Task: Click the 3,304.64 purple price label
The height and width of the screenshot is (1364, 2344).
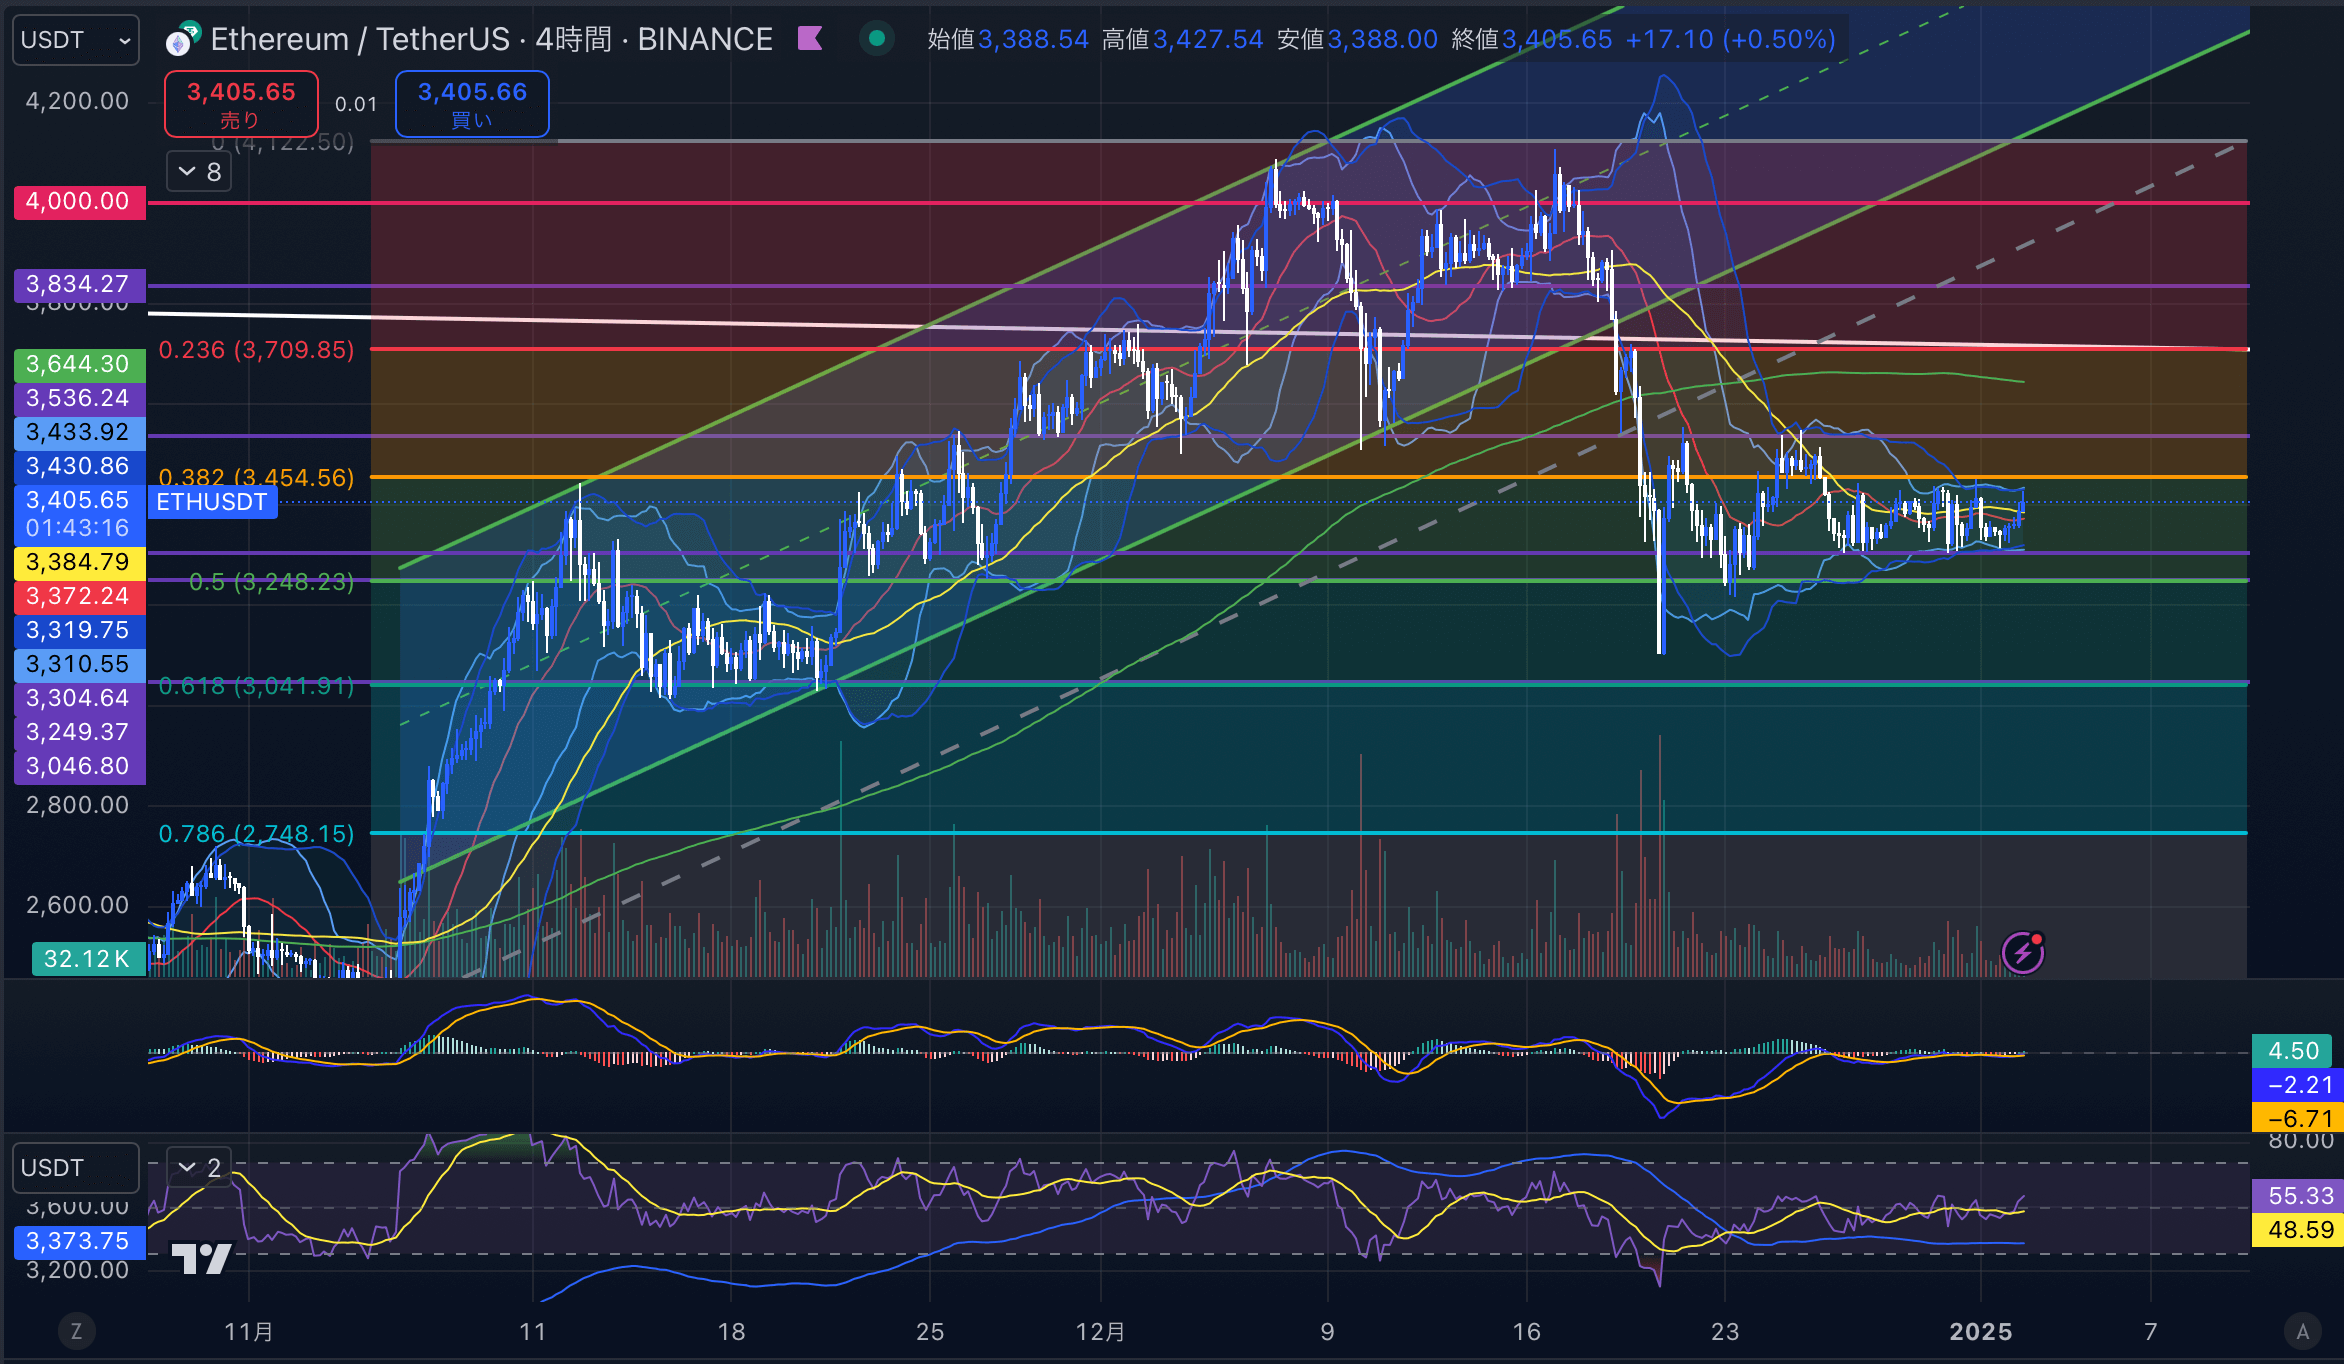Action: click(x=79, y=698)
